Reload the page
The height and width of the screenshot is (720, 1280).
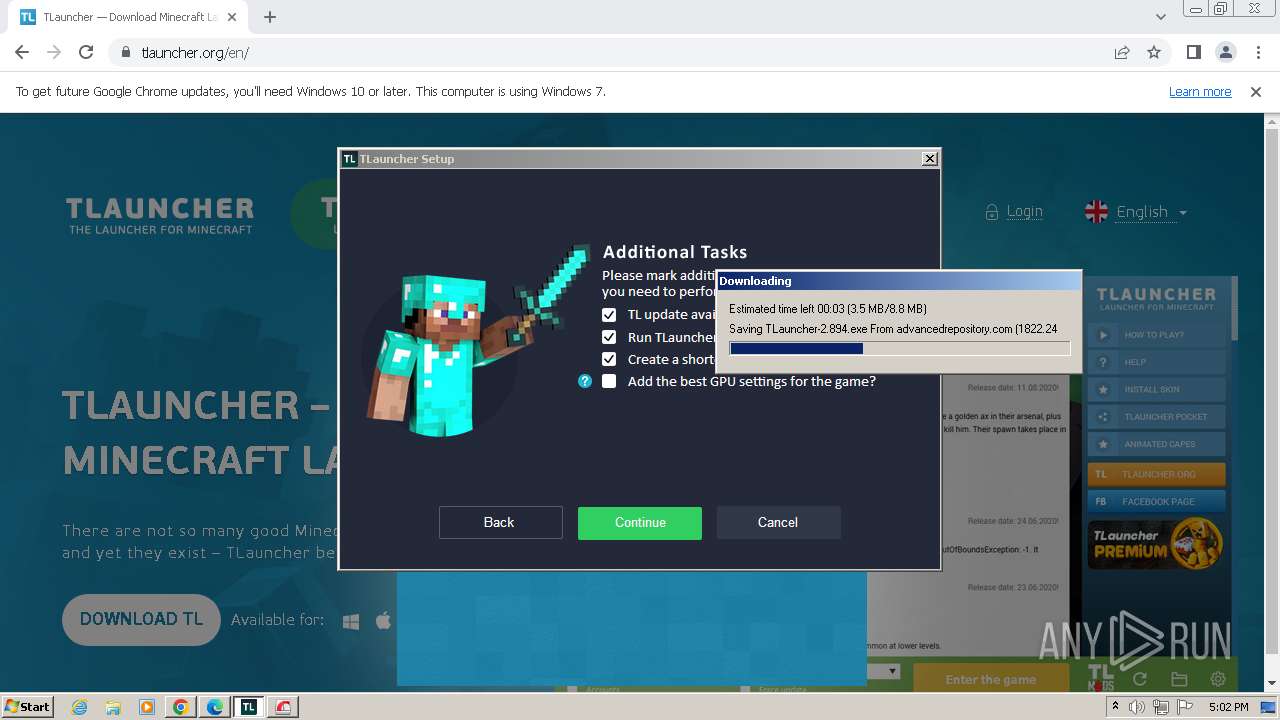tap(86, 52)
